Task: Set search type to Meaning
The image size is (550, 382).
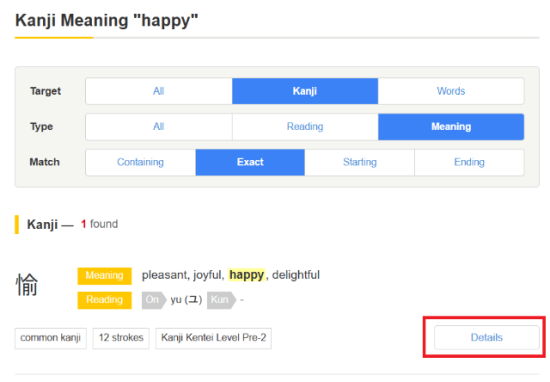Action: (x=451, y=127)
